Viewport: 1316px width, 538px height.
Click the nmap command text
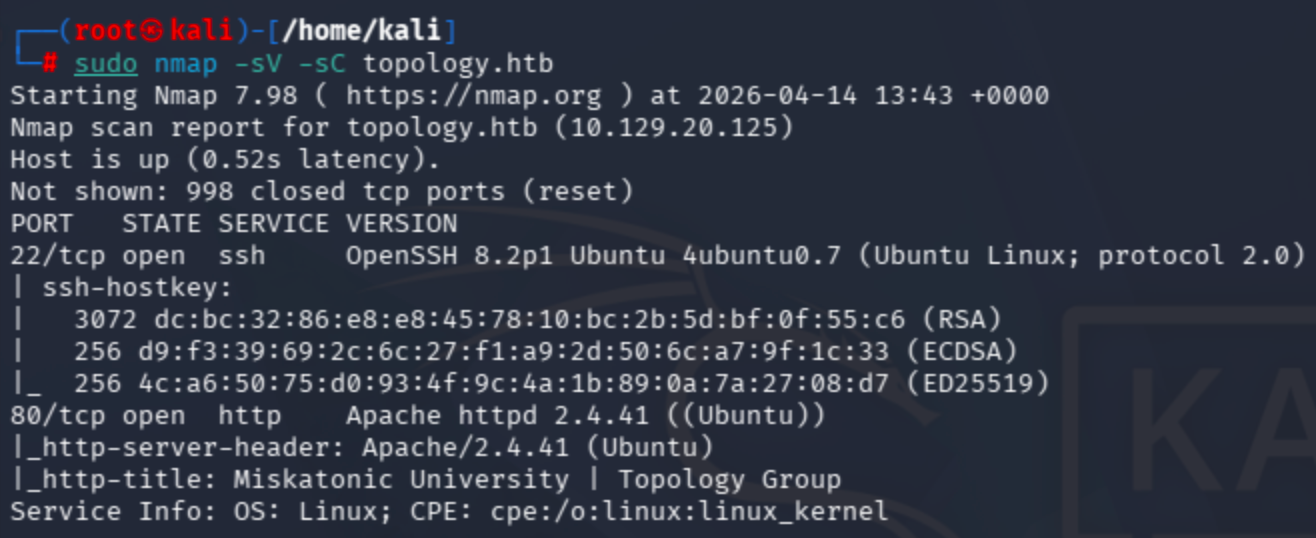tap(185, 64)
